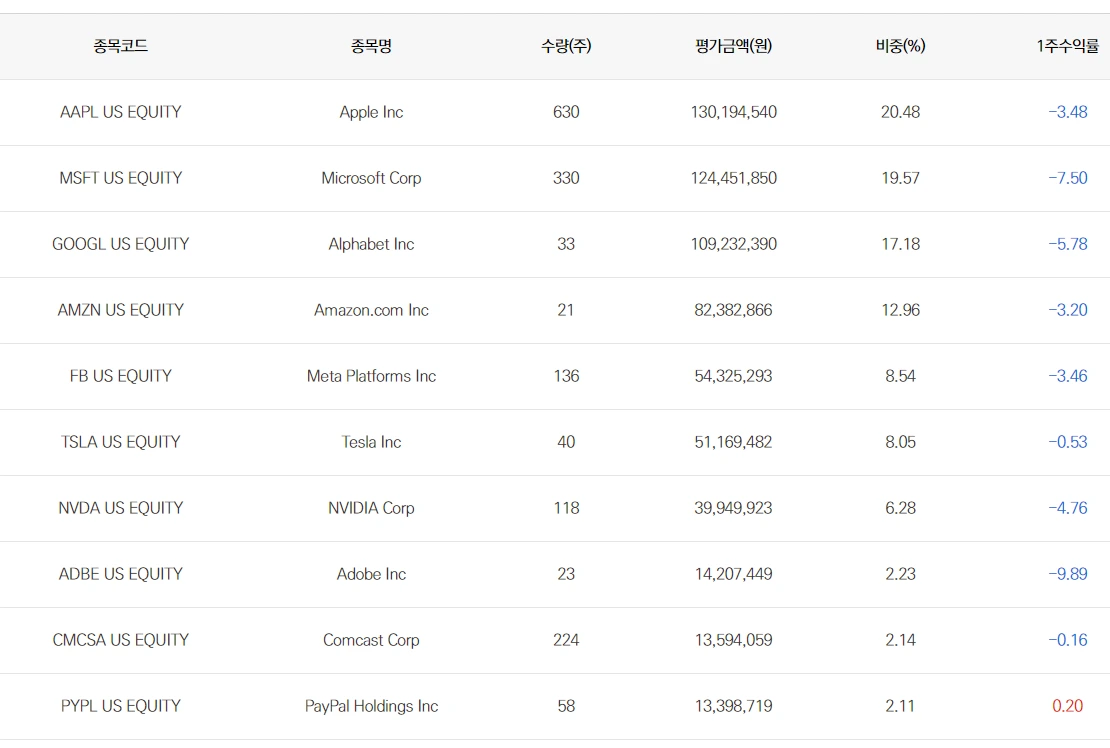Click the Microsoft Corp name cell
This screenshot has height=748, width=1110.
tap(371, 178)
